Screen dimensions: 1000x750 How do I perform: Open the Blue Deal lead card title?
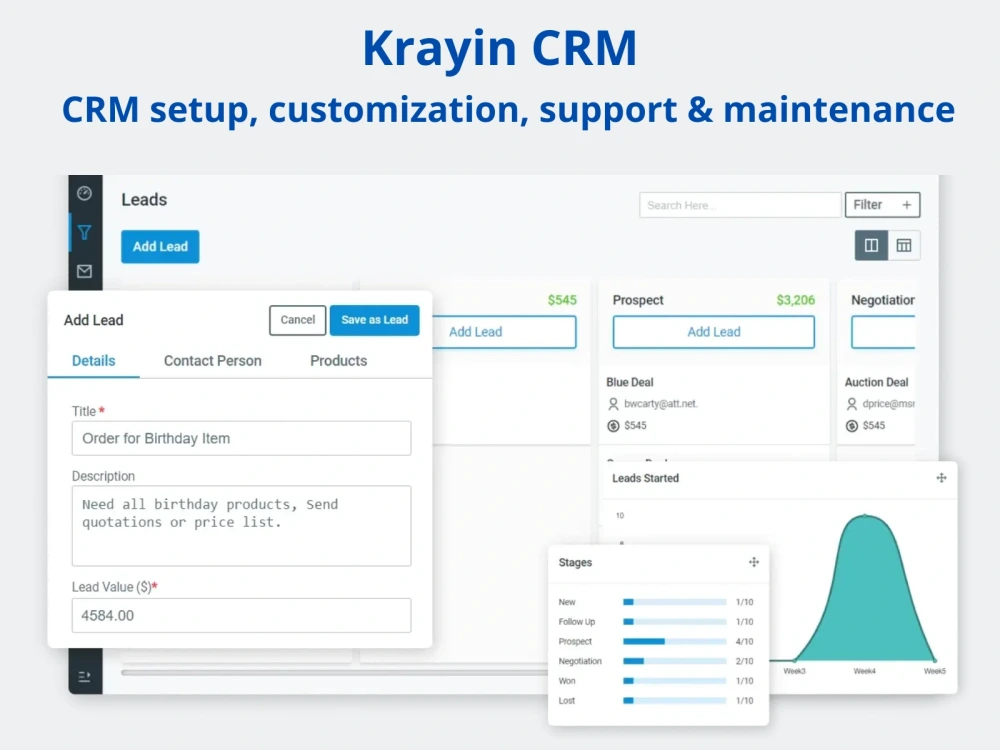click(629, 382)
